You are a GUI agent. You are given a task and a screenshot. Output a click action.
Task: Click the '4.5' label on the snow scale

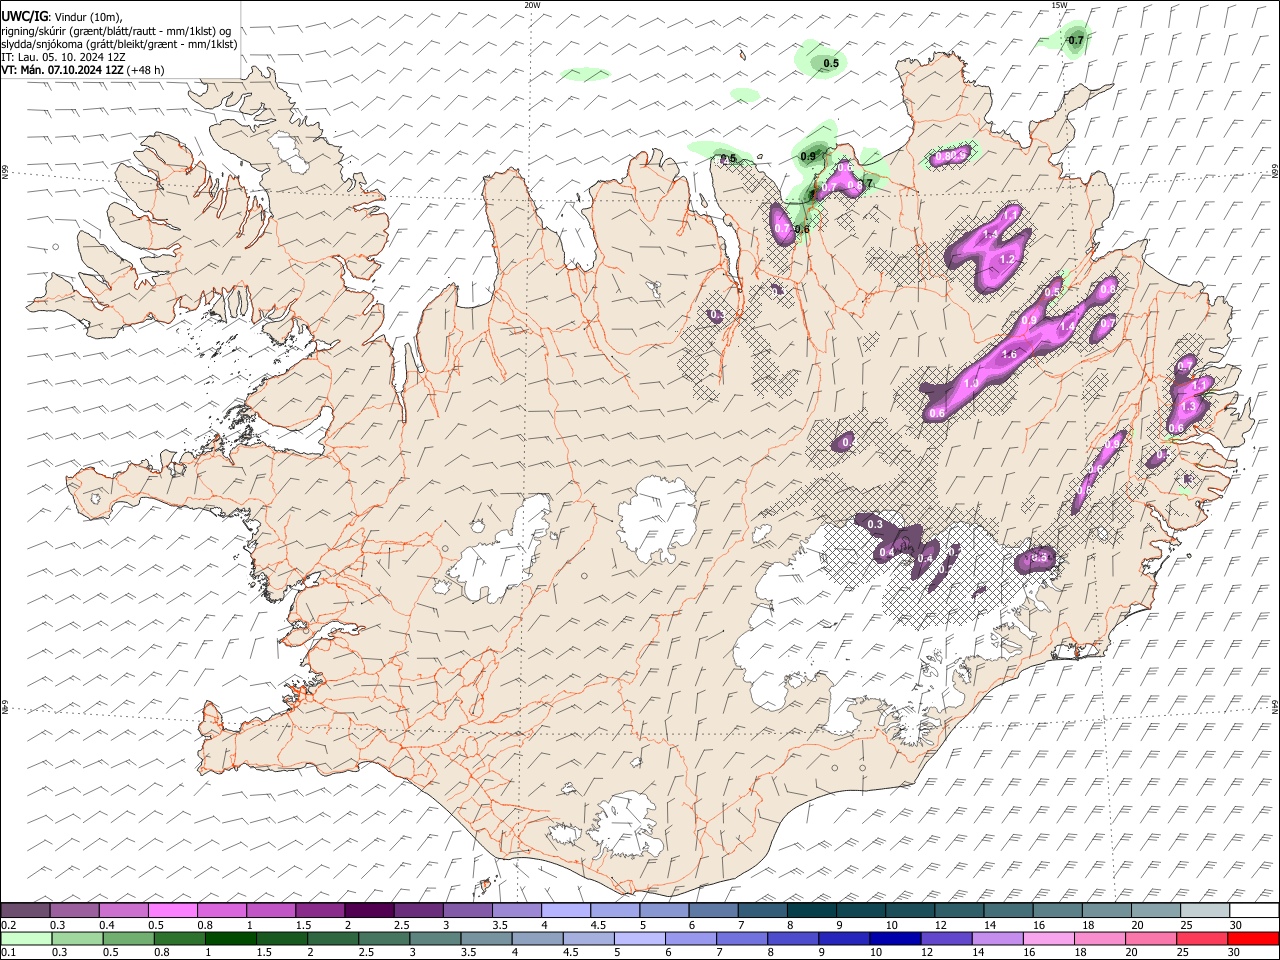tap(598, 924)
